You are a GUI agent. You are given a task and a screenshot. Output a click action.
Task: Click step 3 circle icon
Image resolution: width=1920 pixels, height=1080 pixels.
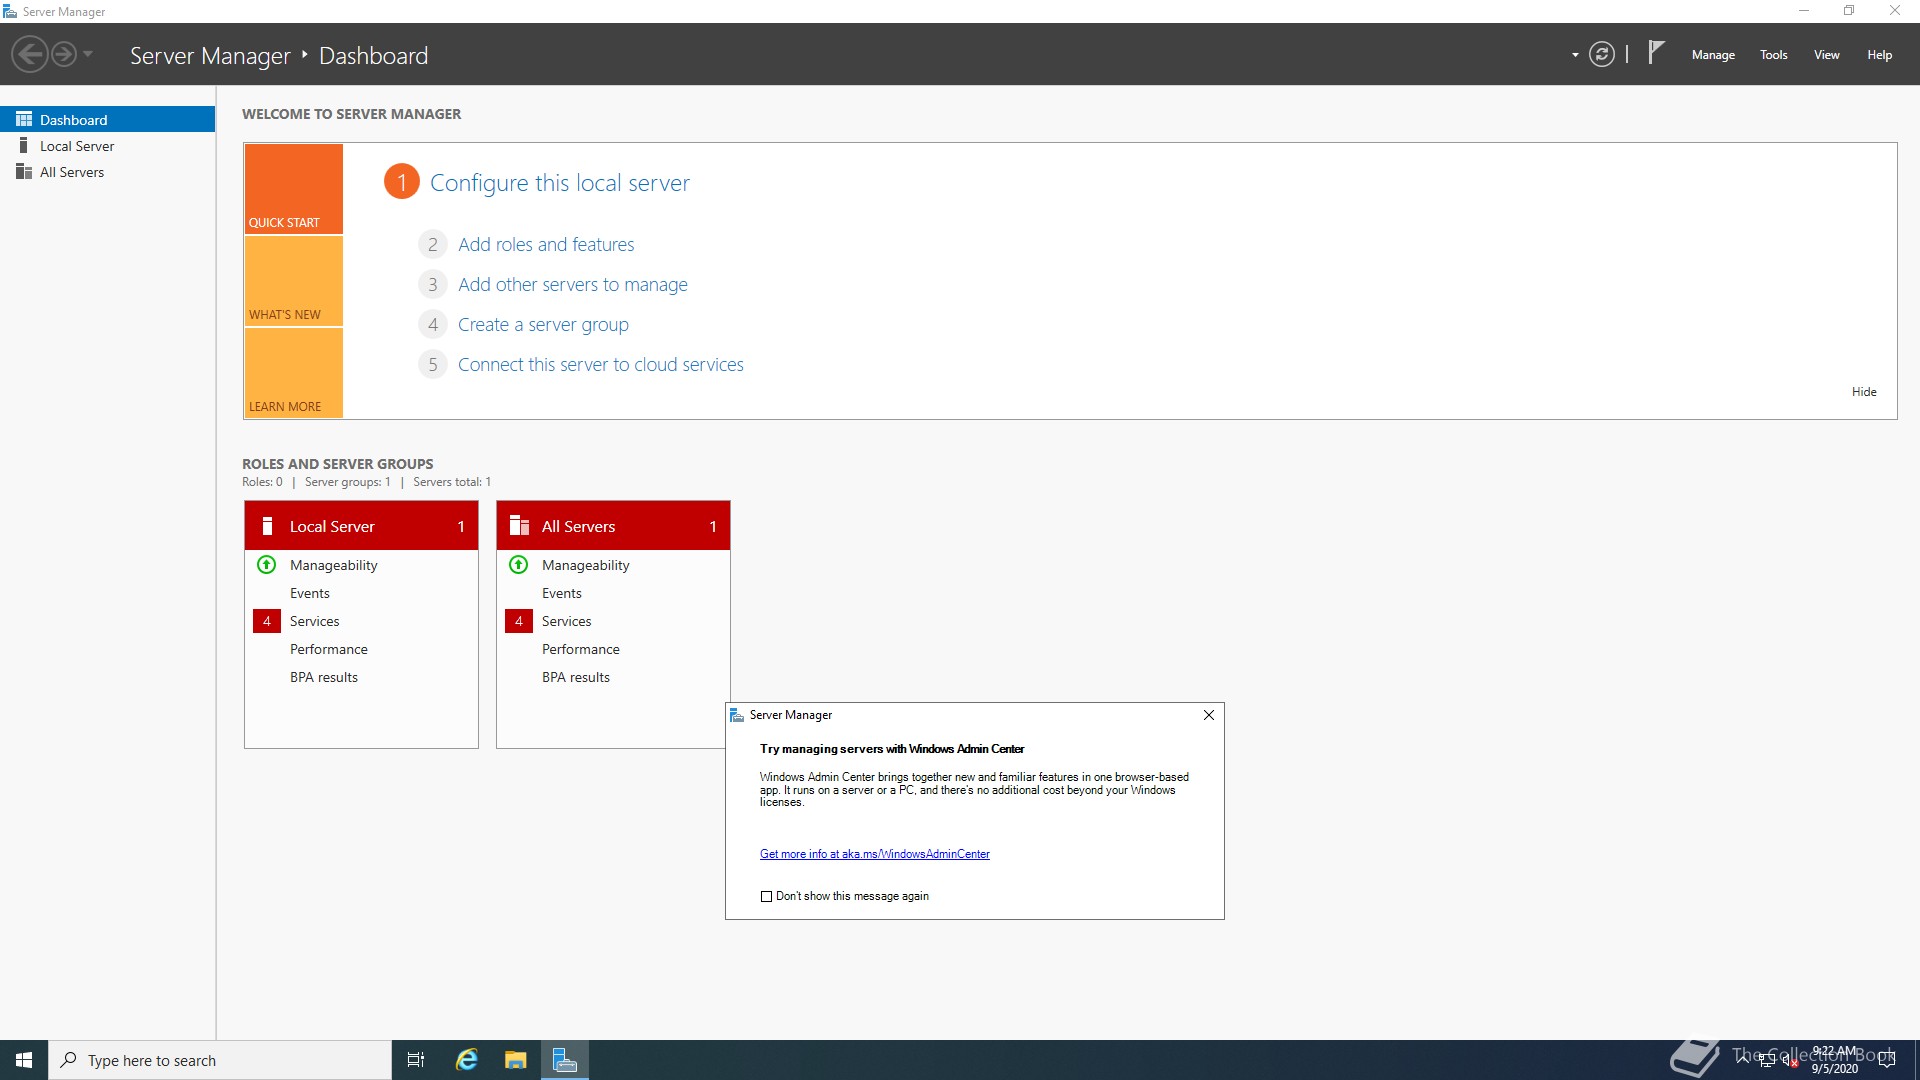click(433, 285)
